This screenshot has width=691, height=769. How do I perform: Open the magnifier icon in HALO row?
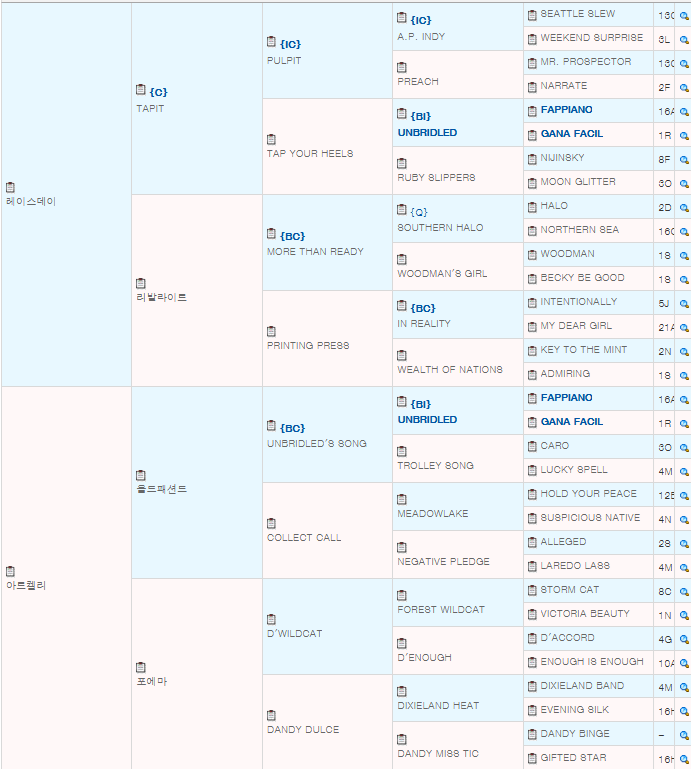click(x=684, y=208)
